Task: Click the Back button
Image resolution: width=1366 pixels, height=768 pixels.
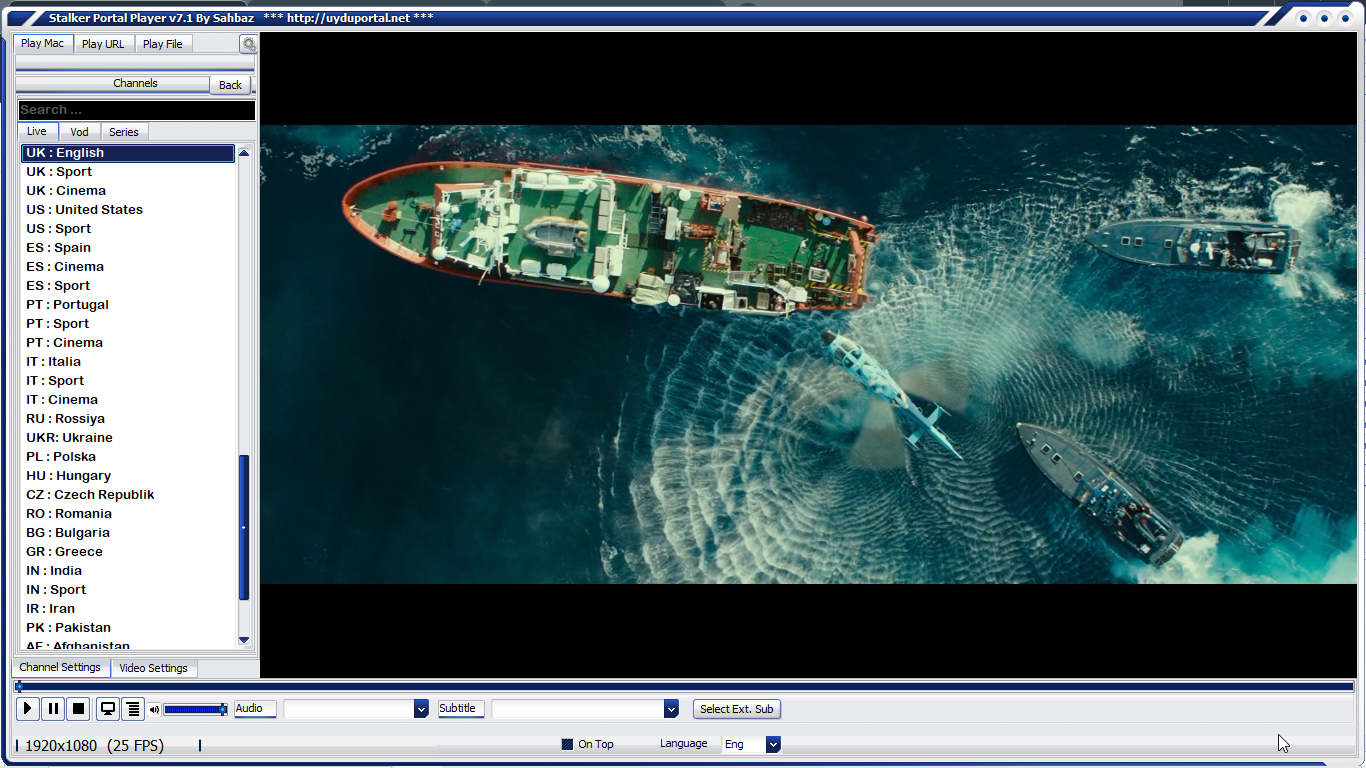Action: (x=230, y=85)
